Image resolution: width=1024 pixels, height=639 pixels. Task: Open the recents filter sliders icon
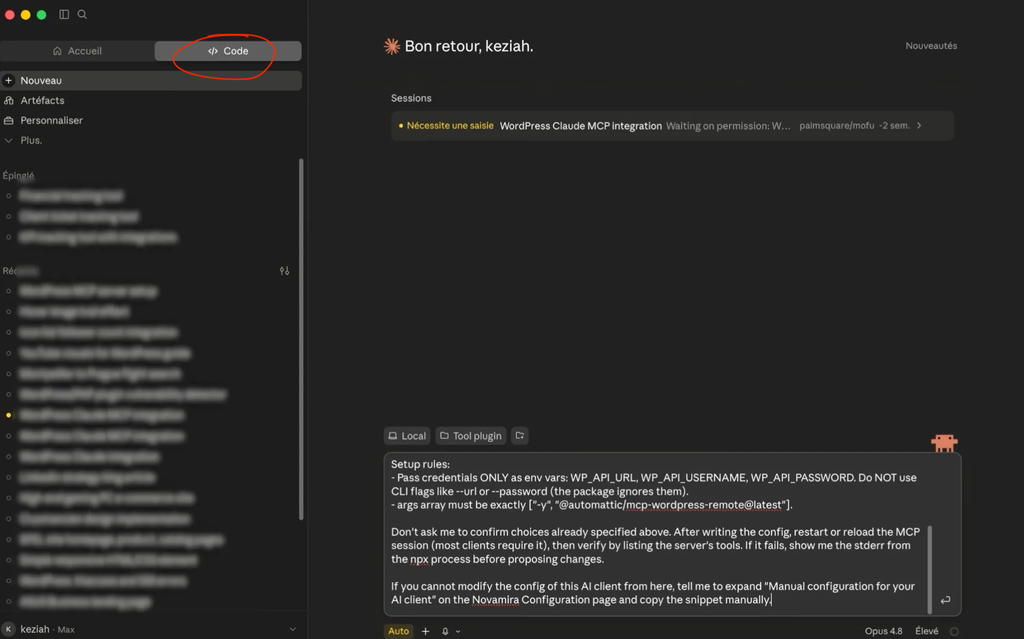point(284,270)
